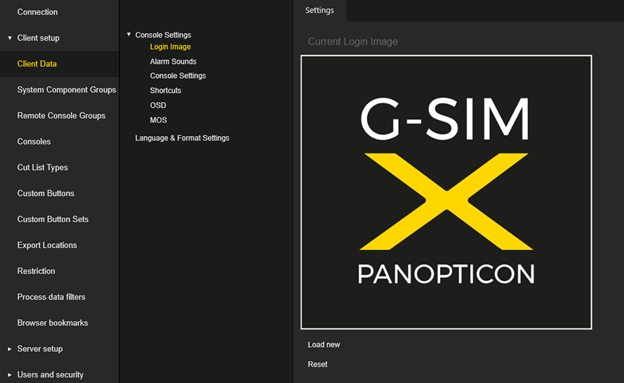Expand the Server setup section
The image size is (624, 383).
(x=10, y=349)
